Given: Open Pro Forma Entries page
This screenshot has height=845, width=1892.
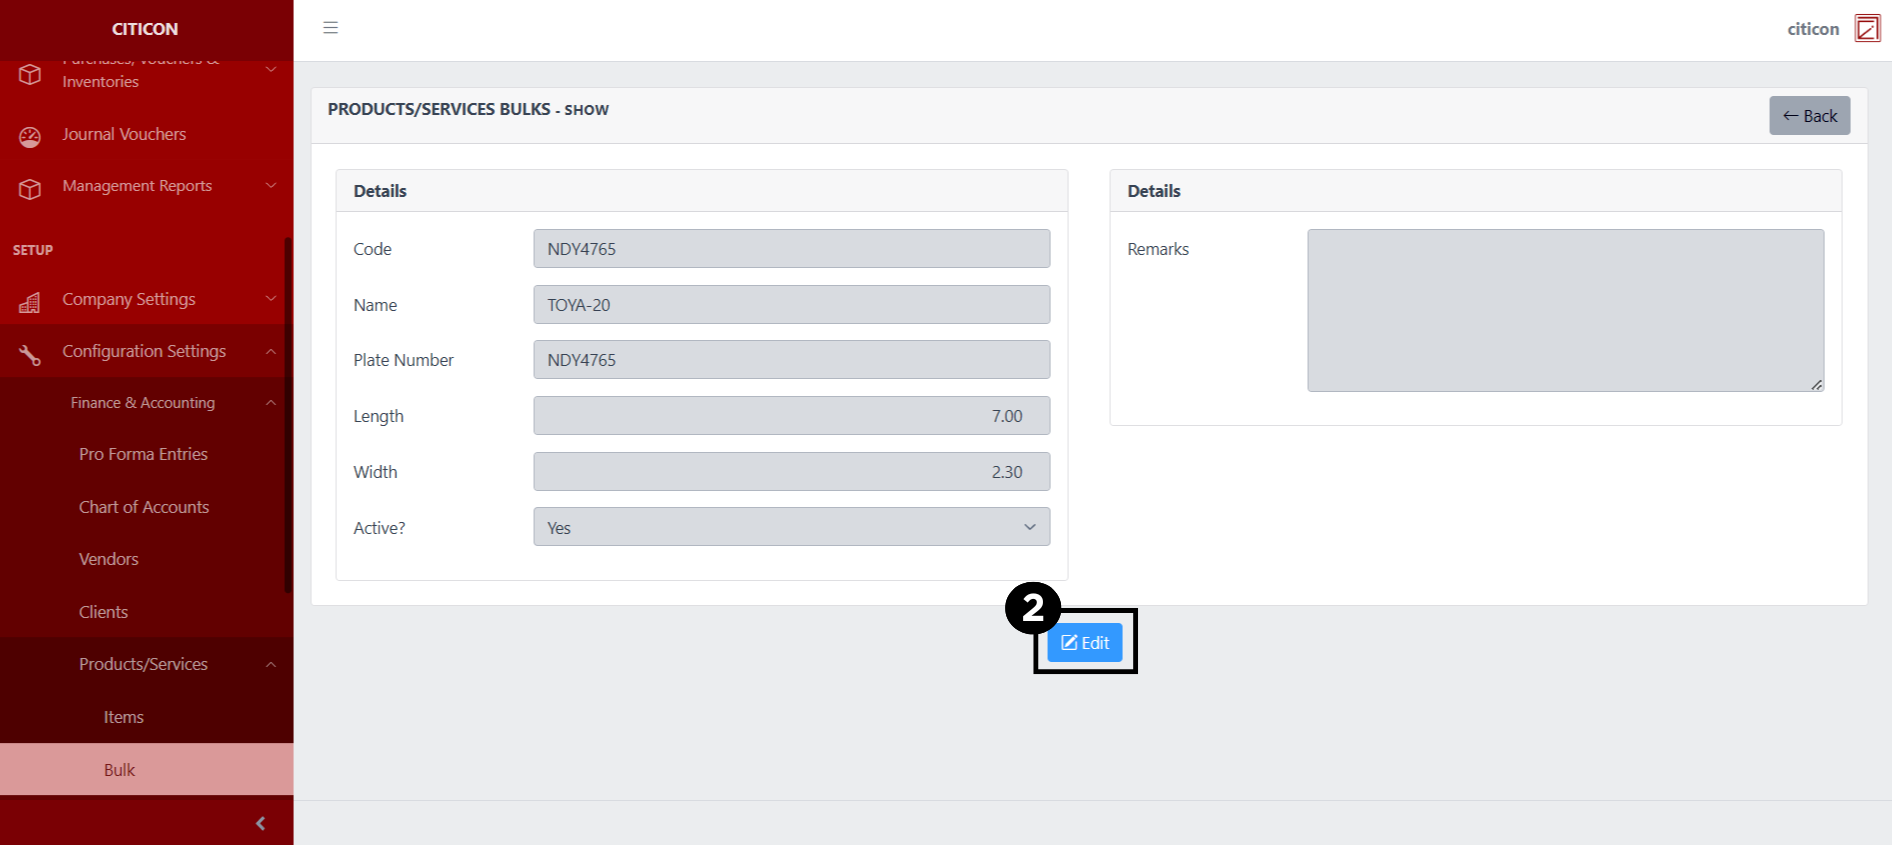Looking at the screenshot, I should pos(143,454).
